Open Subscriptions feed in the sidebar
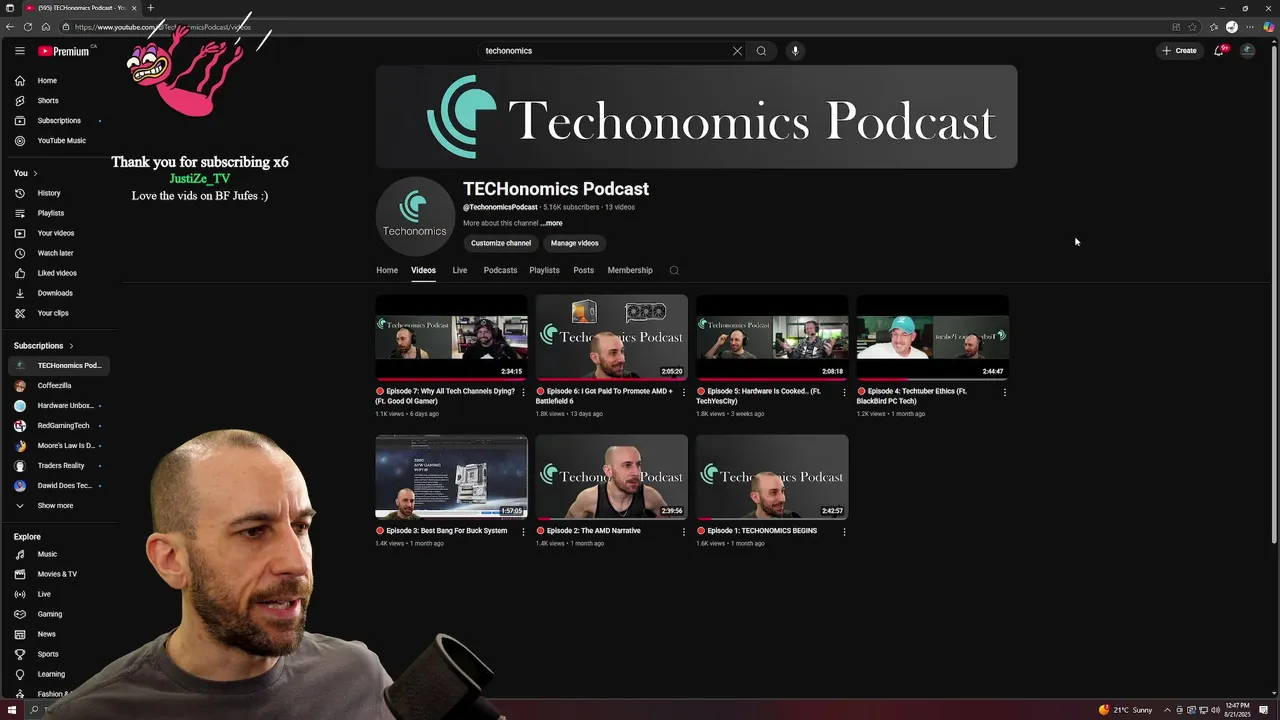The width and height of the screenshot is (1280, 720). 60,121
